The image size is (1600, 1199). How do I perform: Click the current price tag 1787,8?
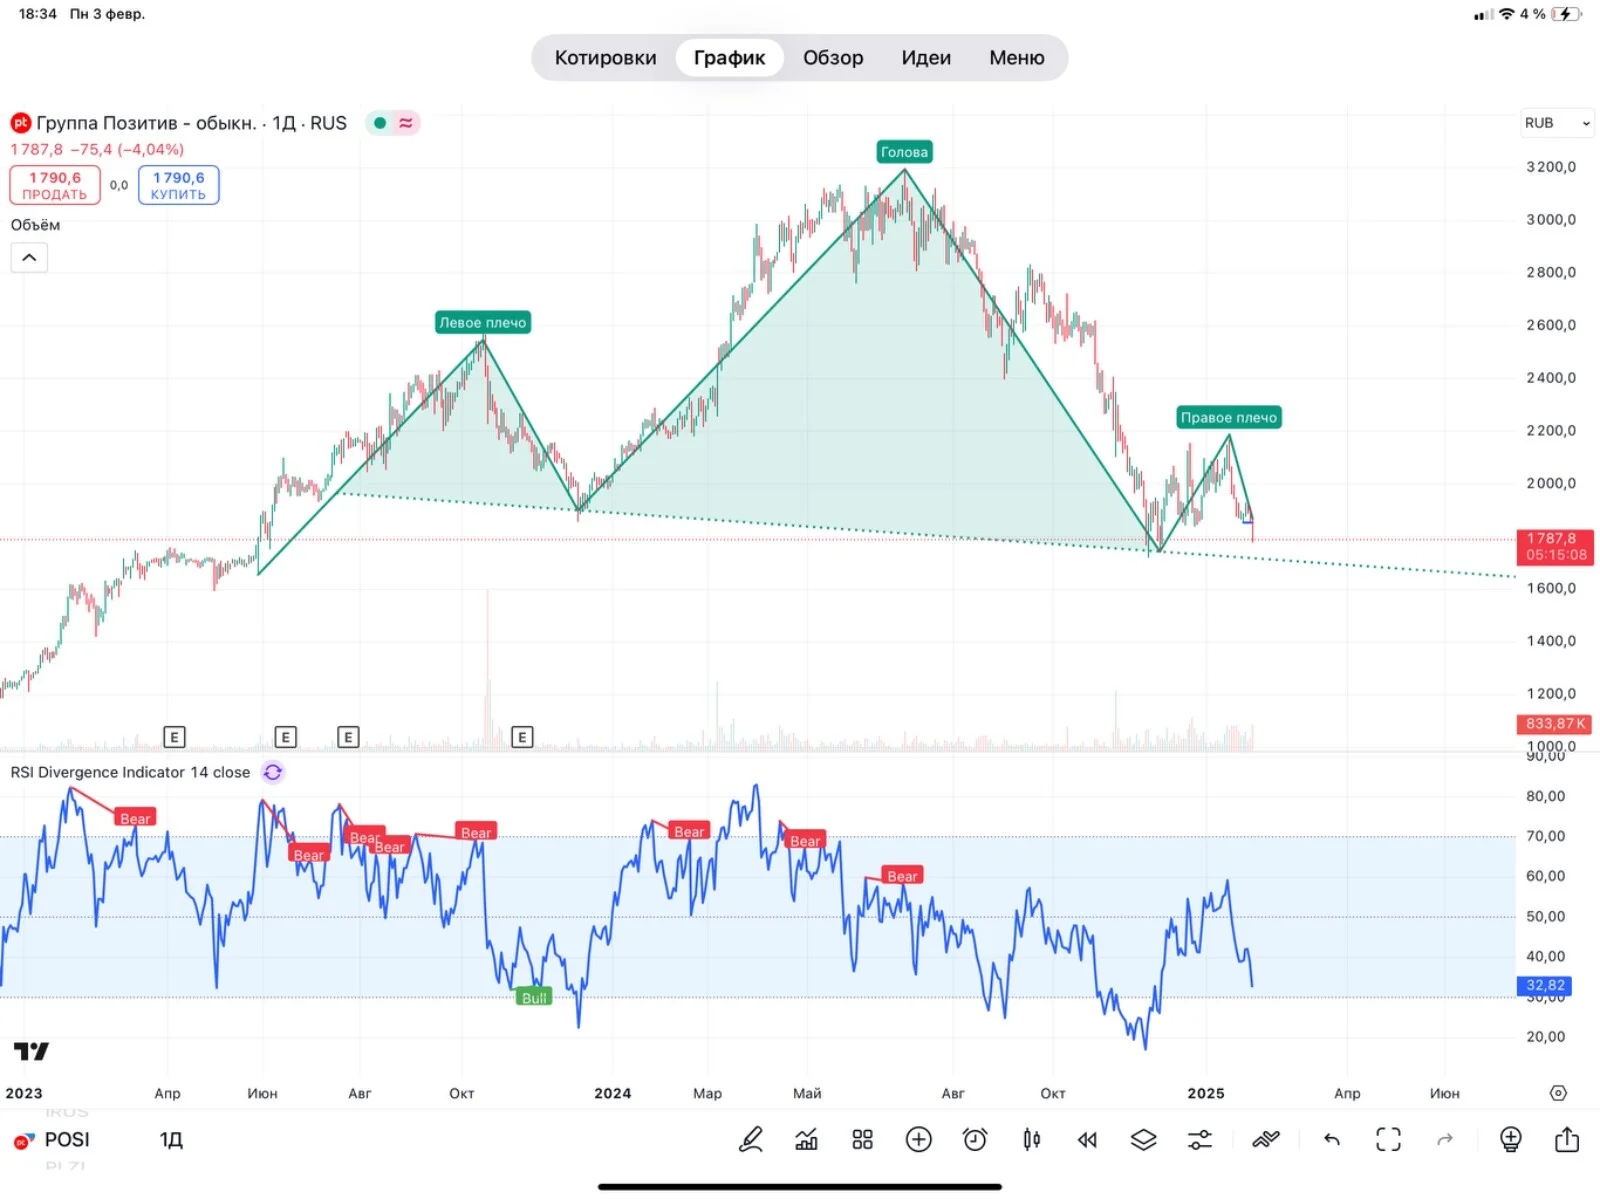tap(1555, 547)
